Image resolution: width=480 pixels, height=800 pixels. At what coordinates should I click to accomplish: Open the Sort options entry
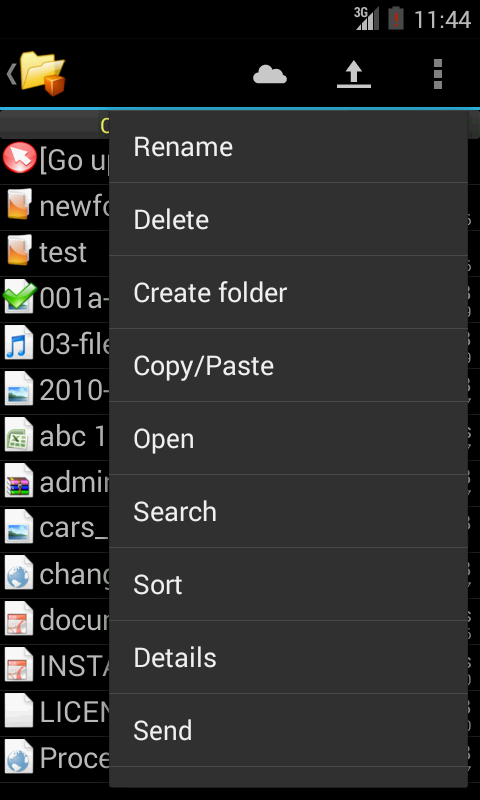coord(288,584)
